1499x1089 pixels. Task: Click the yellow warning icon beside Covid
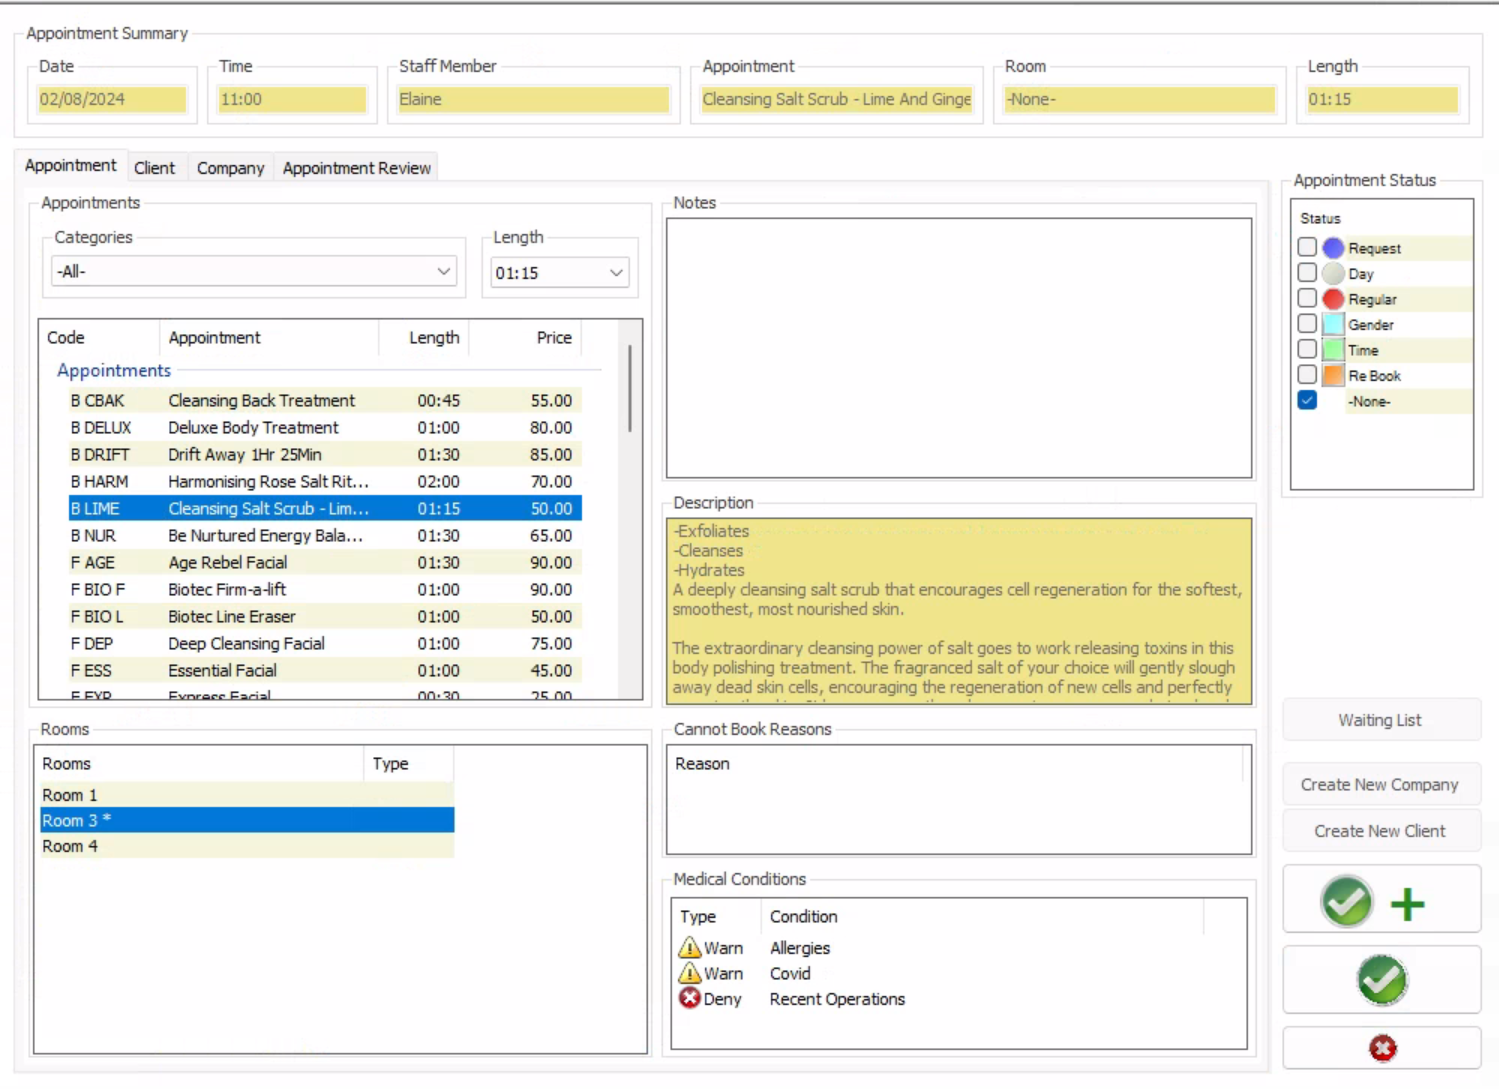coord(689,973)
